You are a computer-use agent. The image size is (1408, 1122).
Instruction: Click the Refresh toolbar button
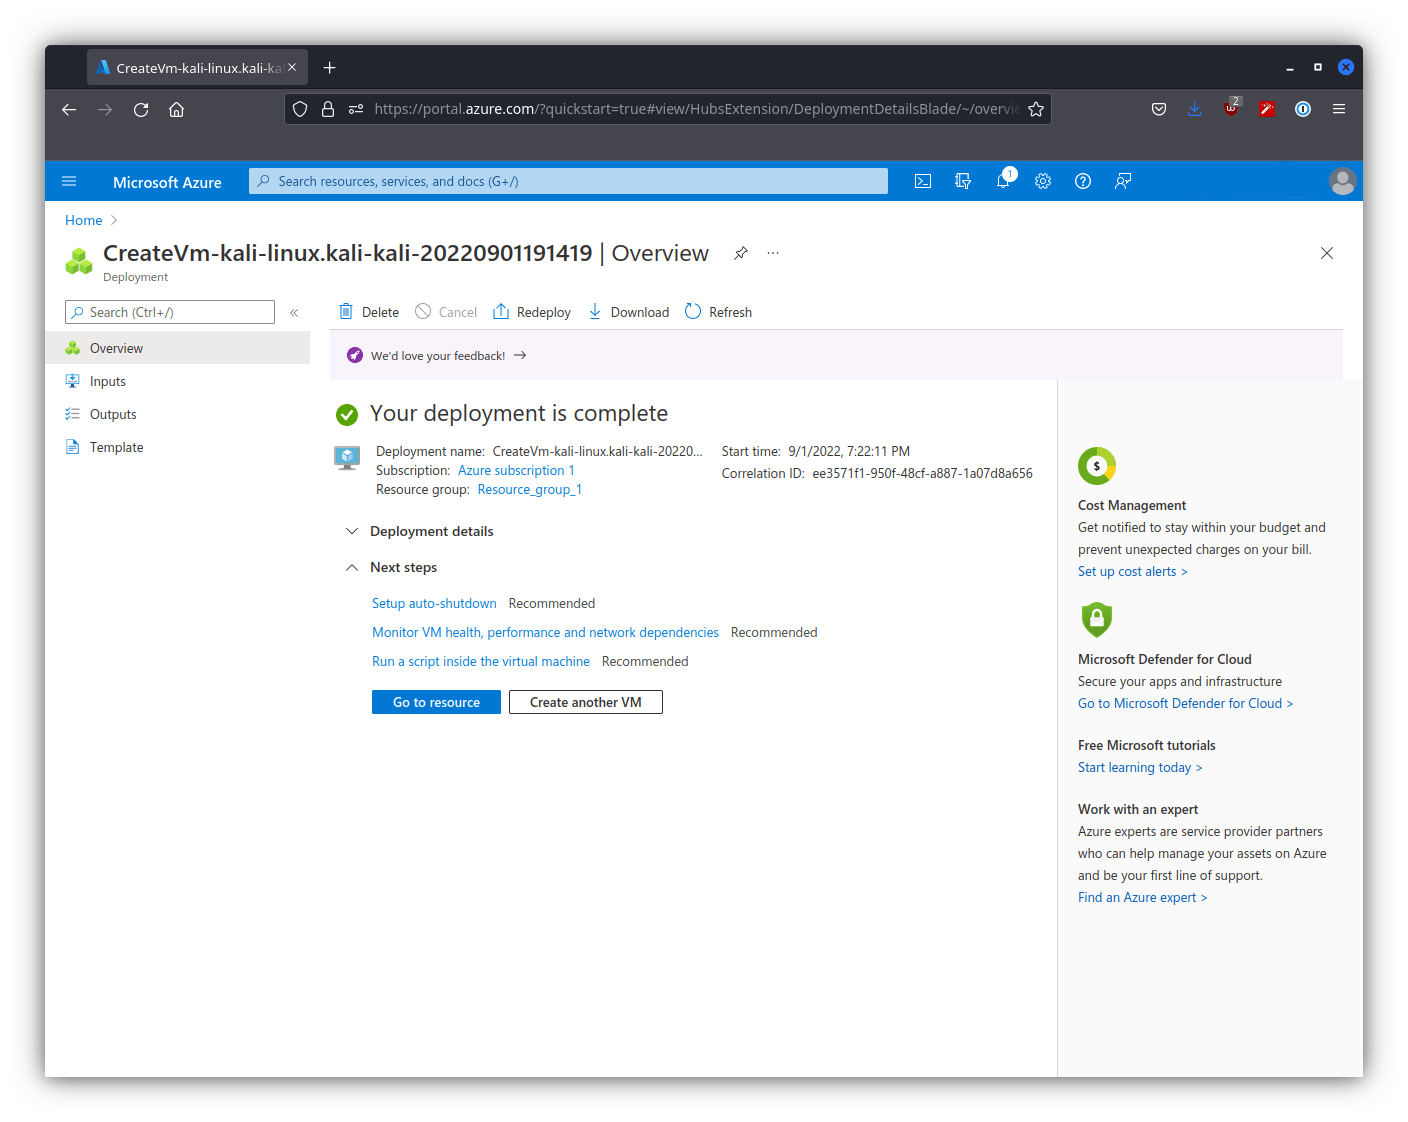pyautogui.click(x=718, y=312)
